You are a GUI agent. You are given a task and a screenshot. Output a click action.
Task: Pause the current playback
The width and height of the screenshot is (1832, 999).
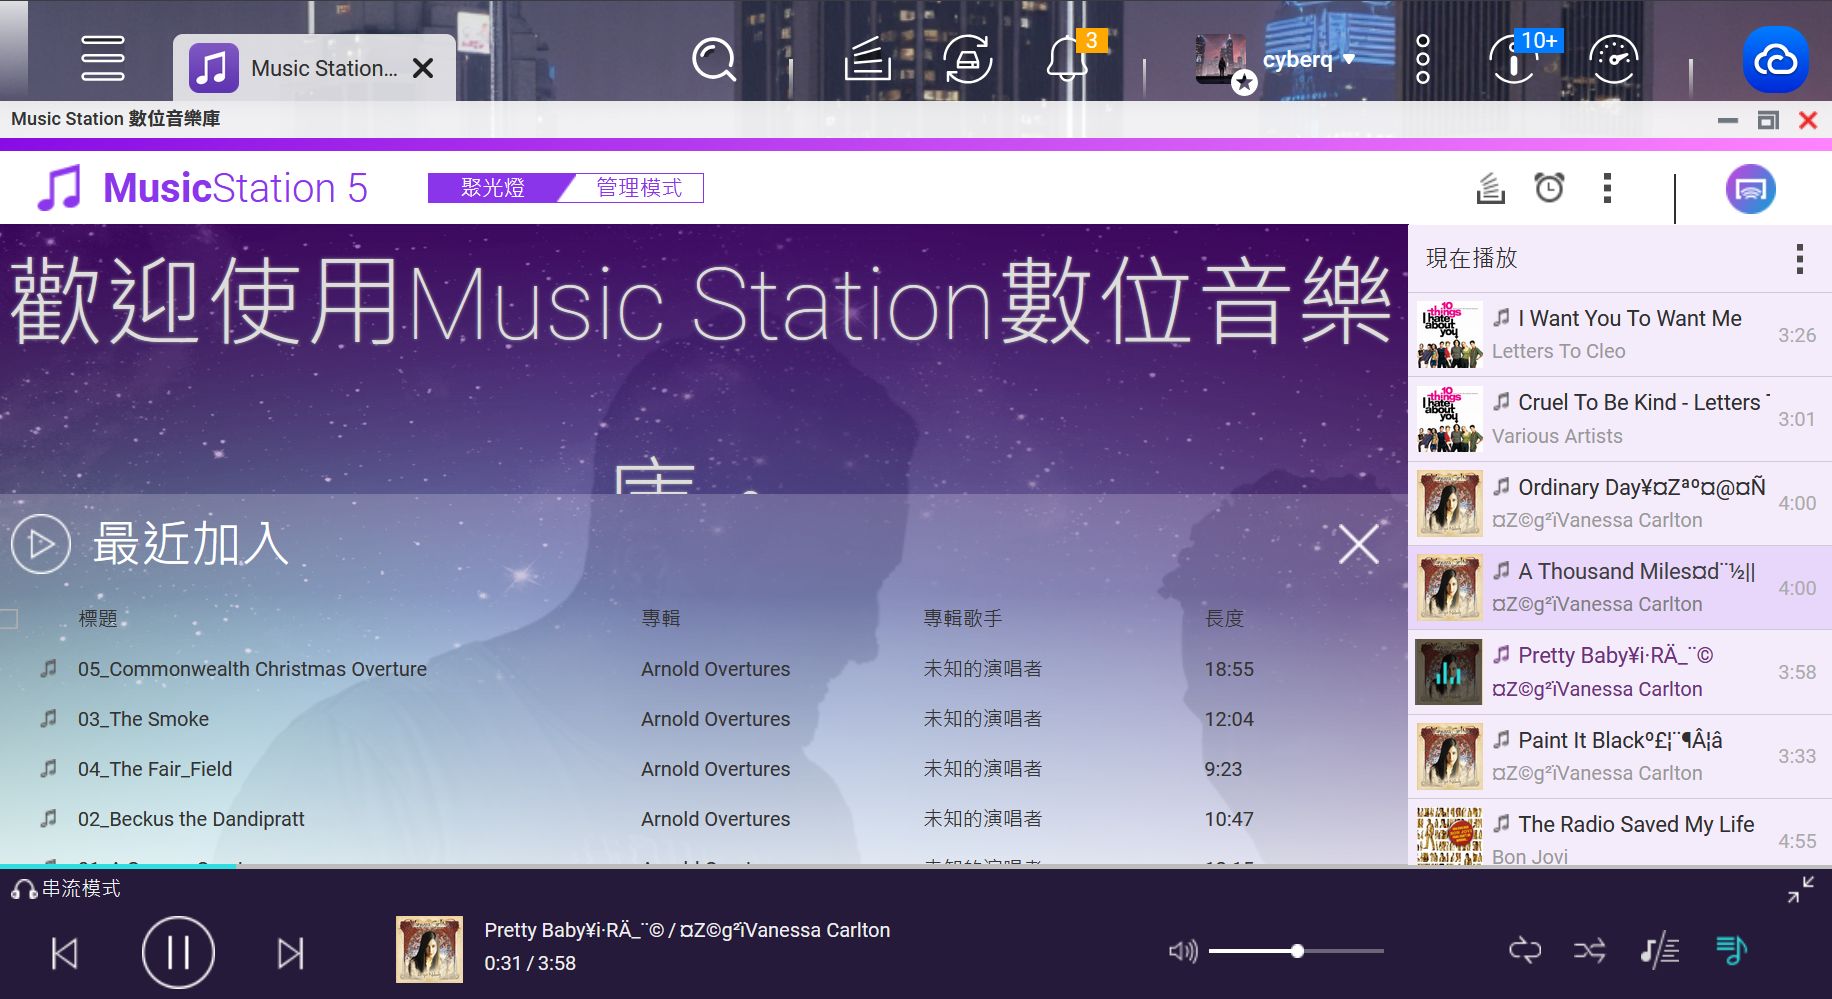point(178,953)
